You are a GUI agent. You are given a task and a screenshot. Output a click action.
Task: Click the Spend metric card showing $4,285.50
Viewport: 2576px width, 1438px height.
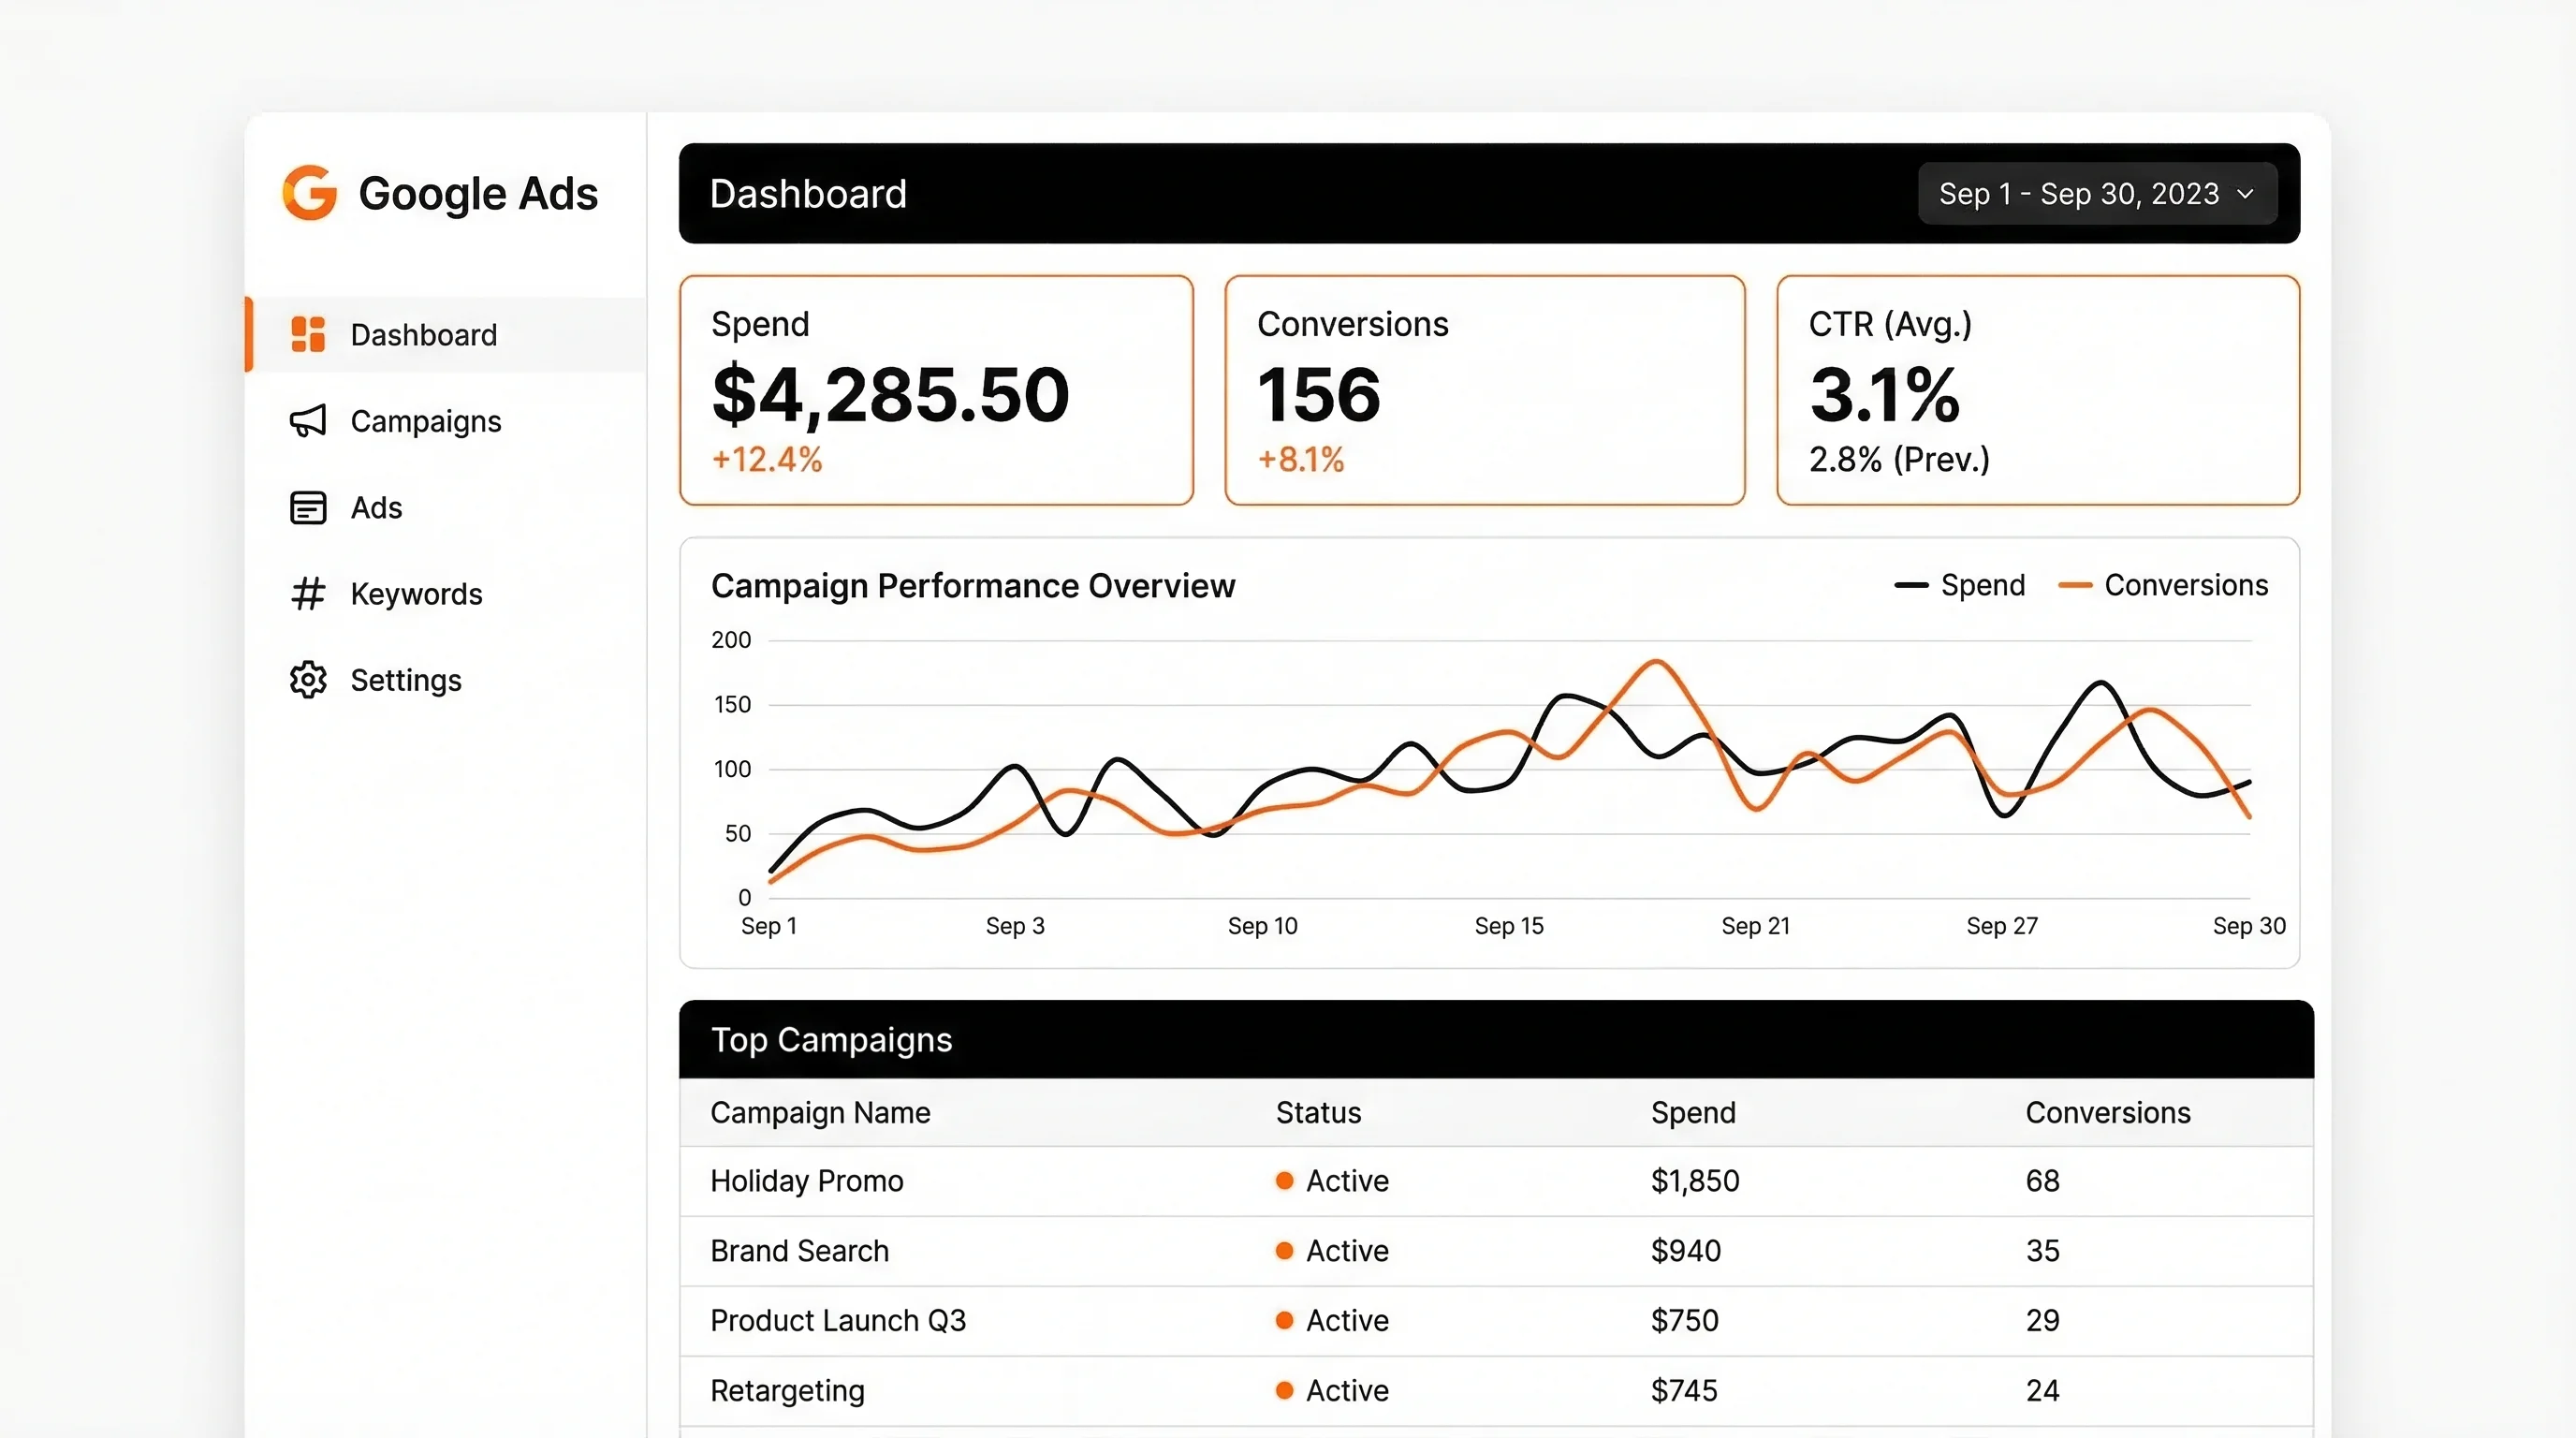click(935, 392)
